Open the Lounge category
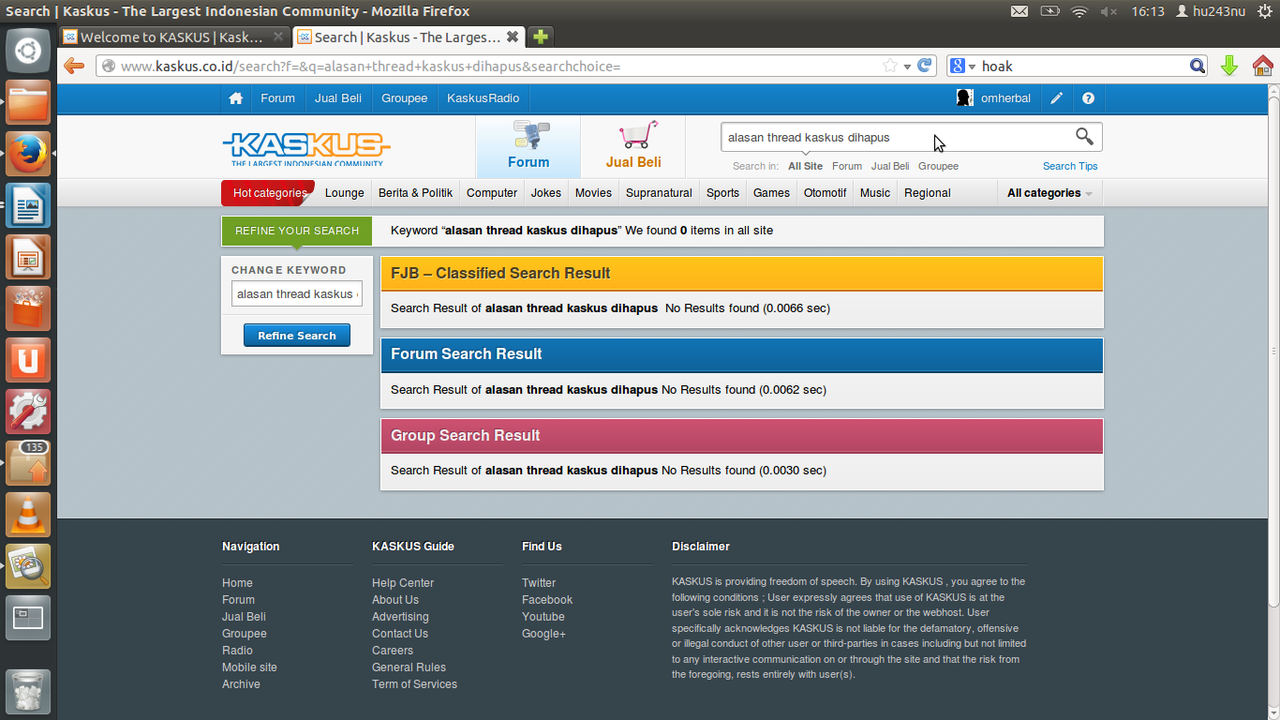Screen dimensions: 1280x720 tap(344, 193)
